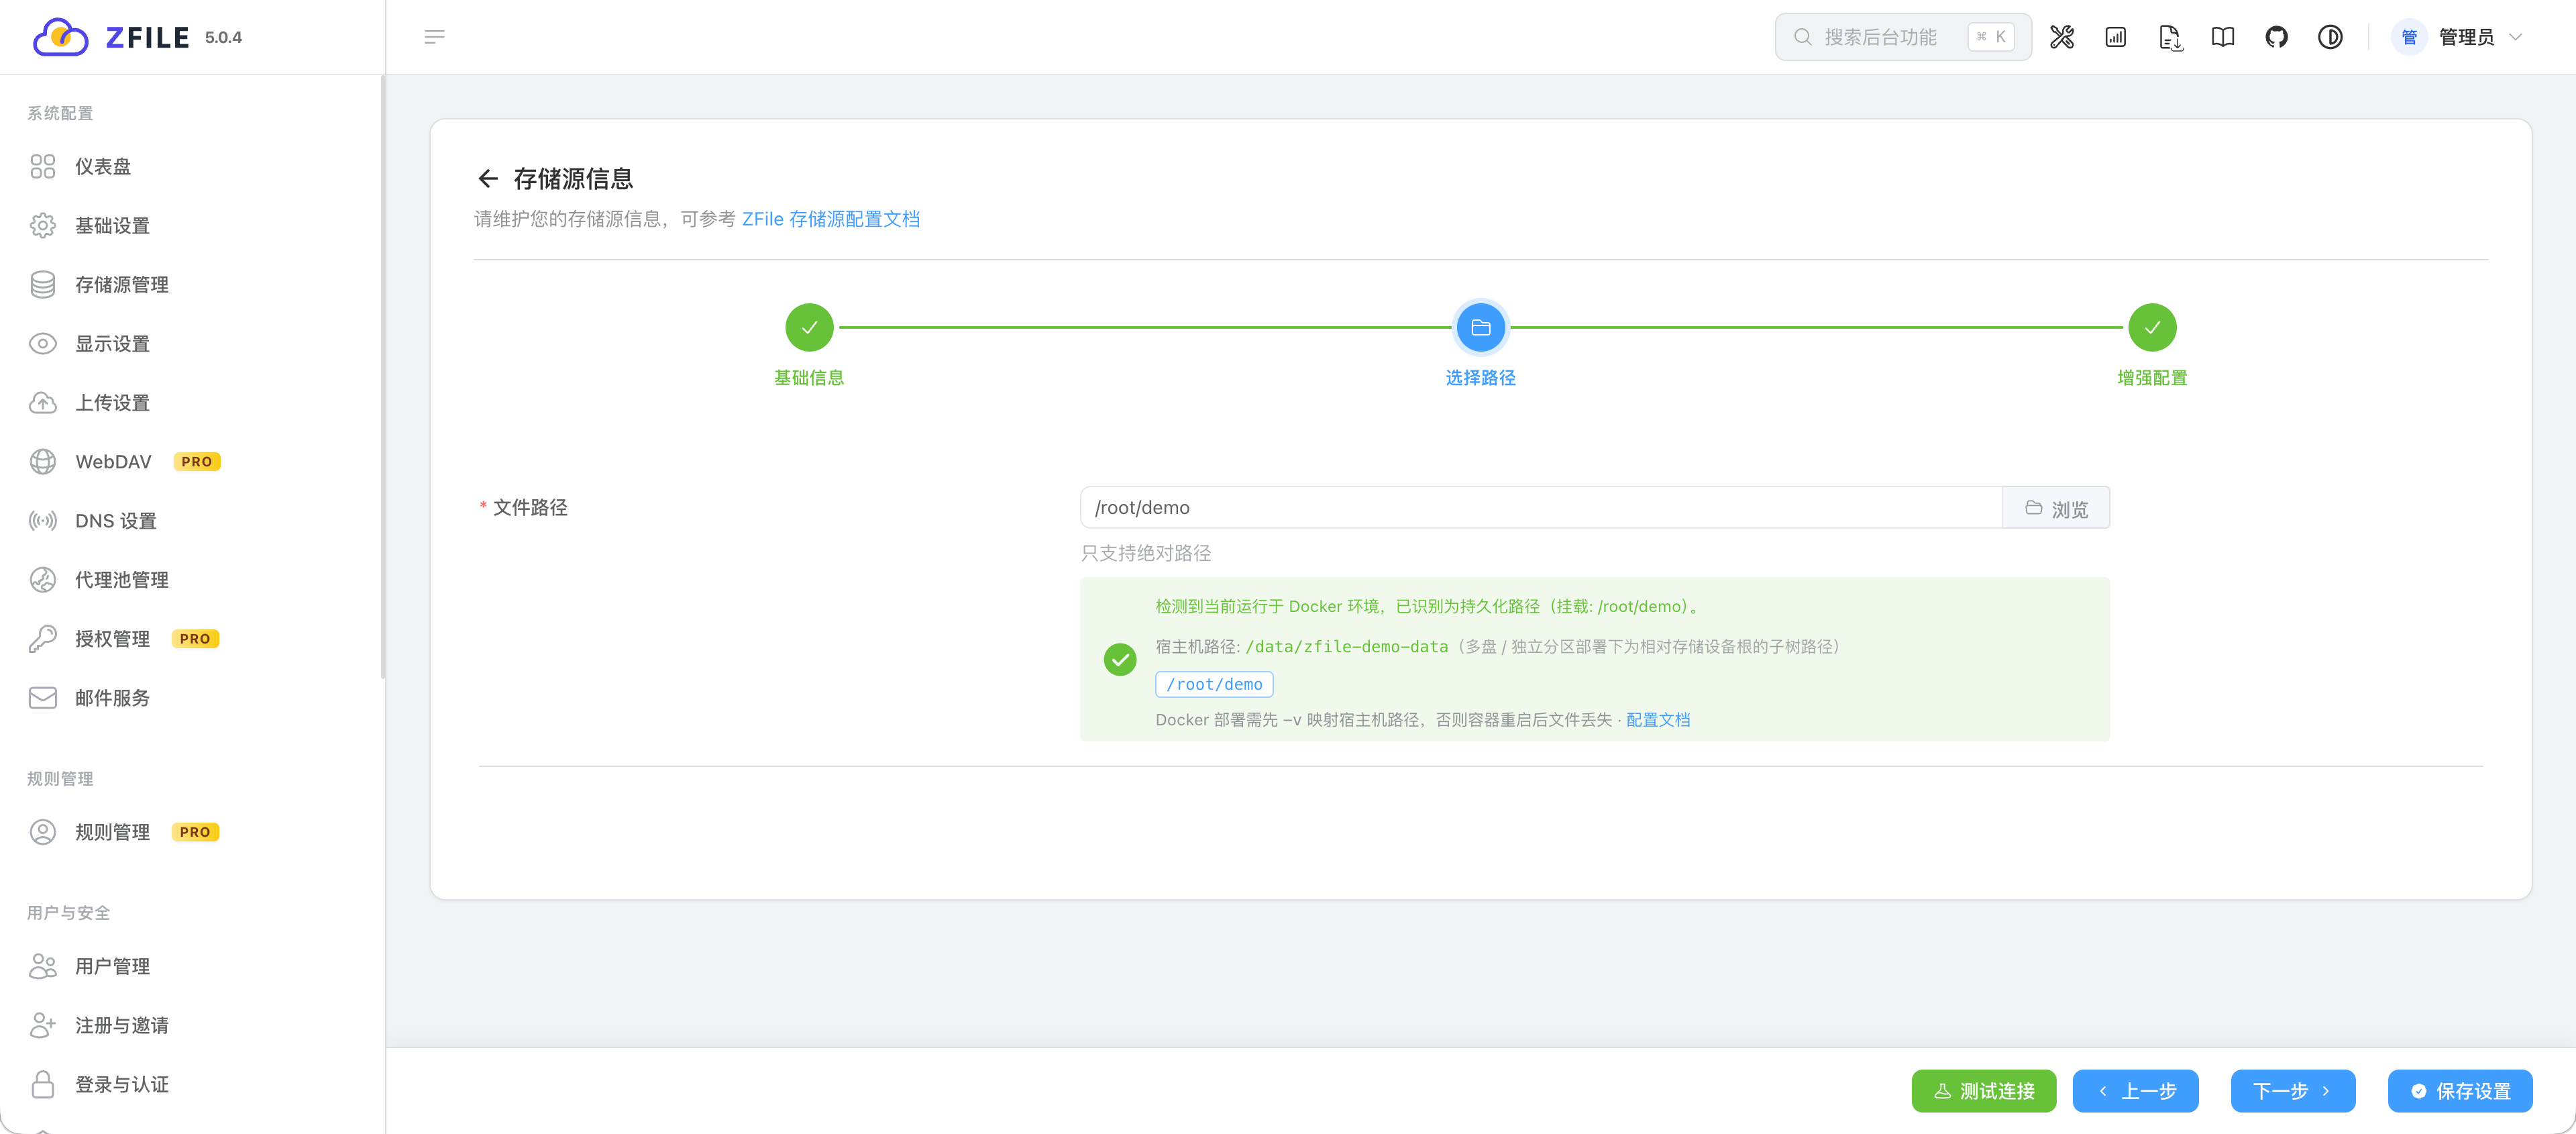This screenshot has height=1134, width=2576.
Task: Toggle dark mode theme icon
Action: [x=2330, y=37]
